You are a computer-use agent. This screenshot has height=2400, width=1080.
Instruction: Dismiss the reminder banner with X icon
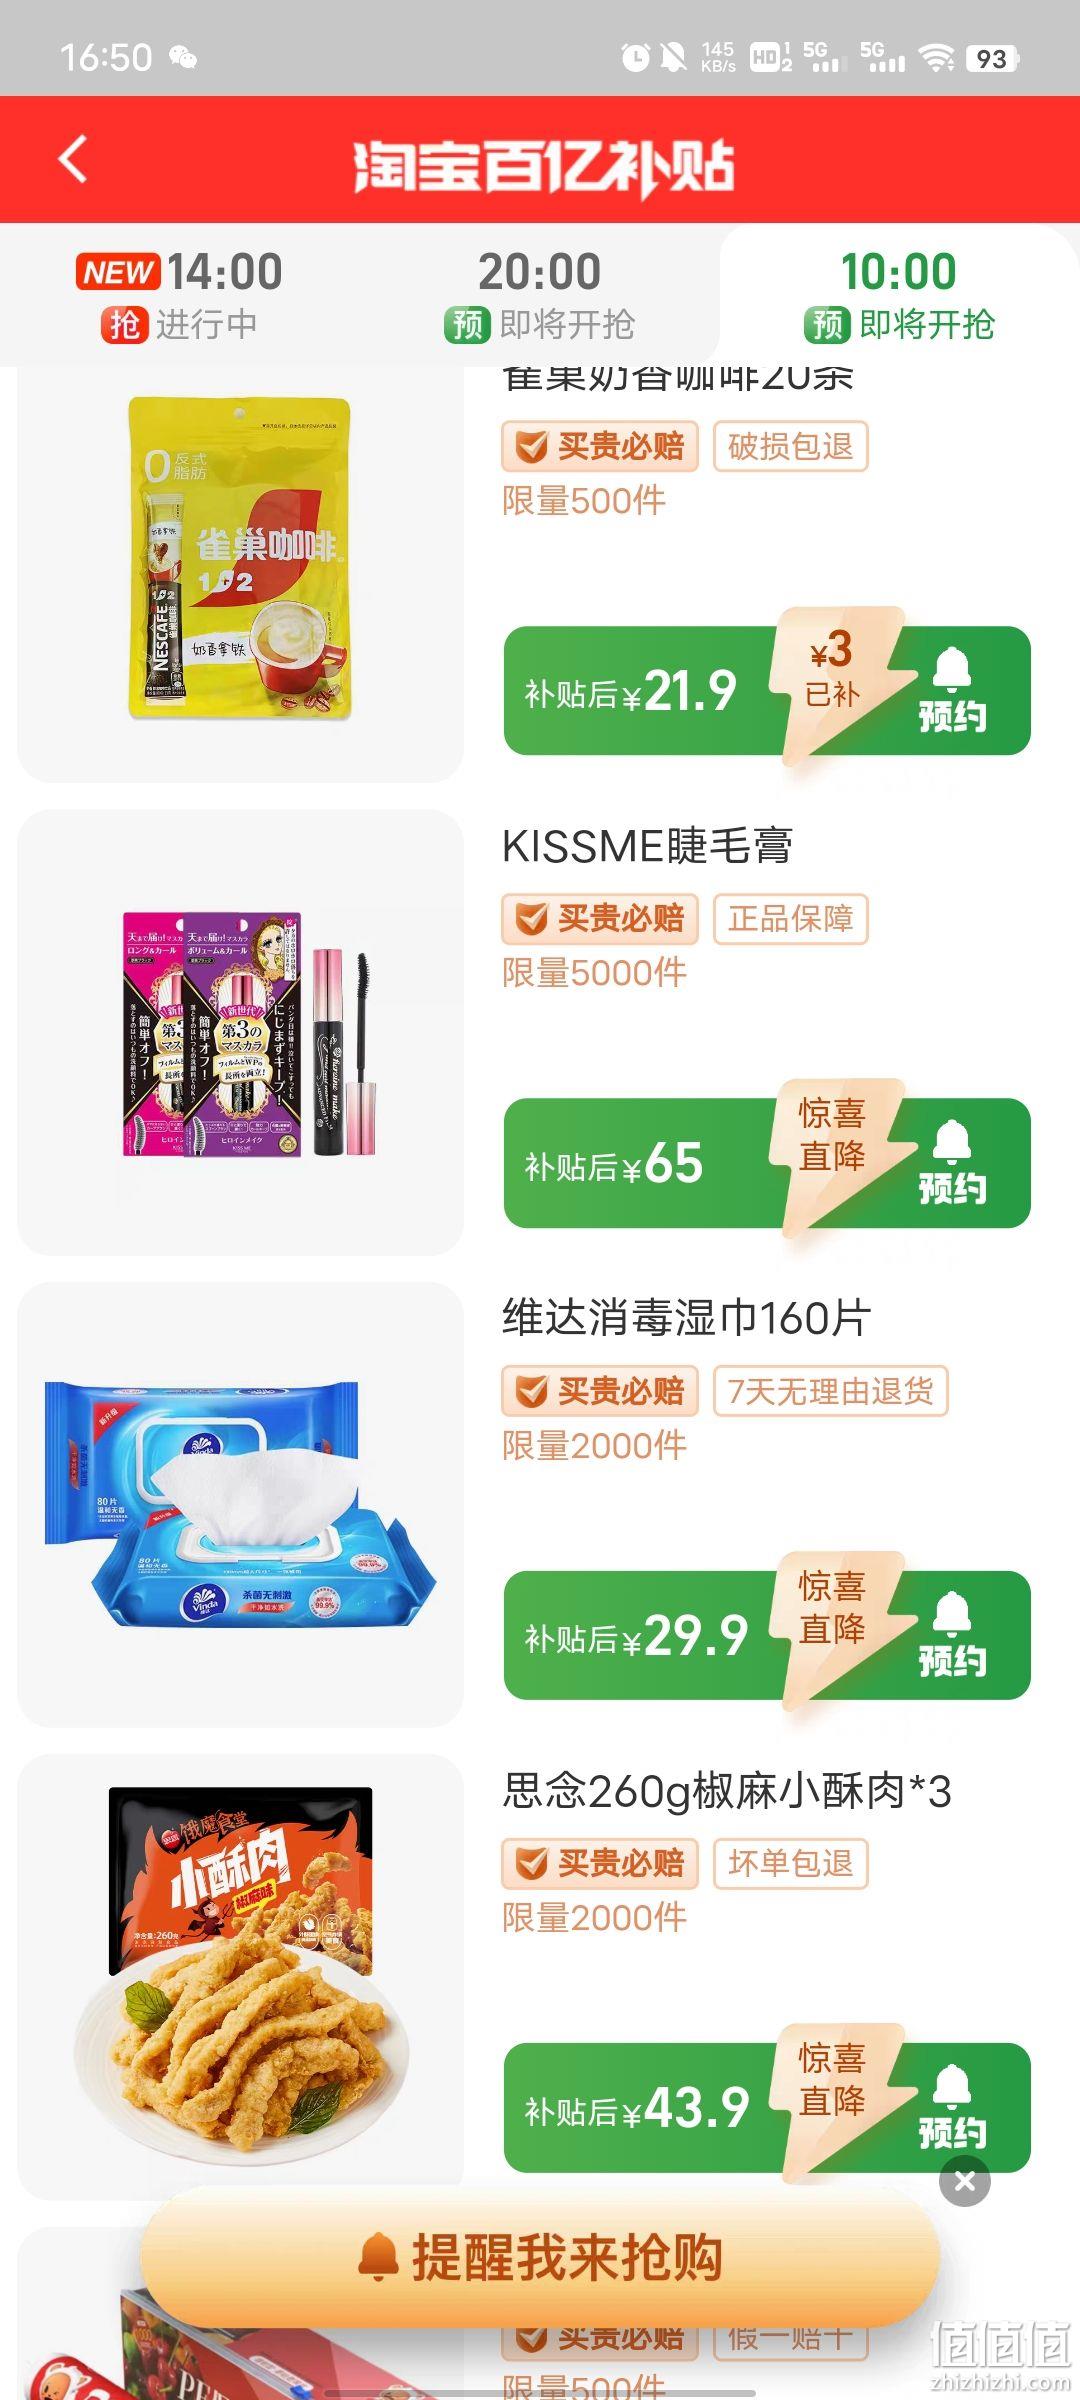tap(965, 2181)
